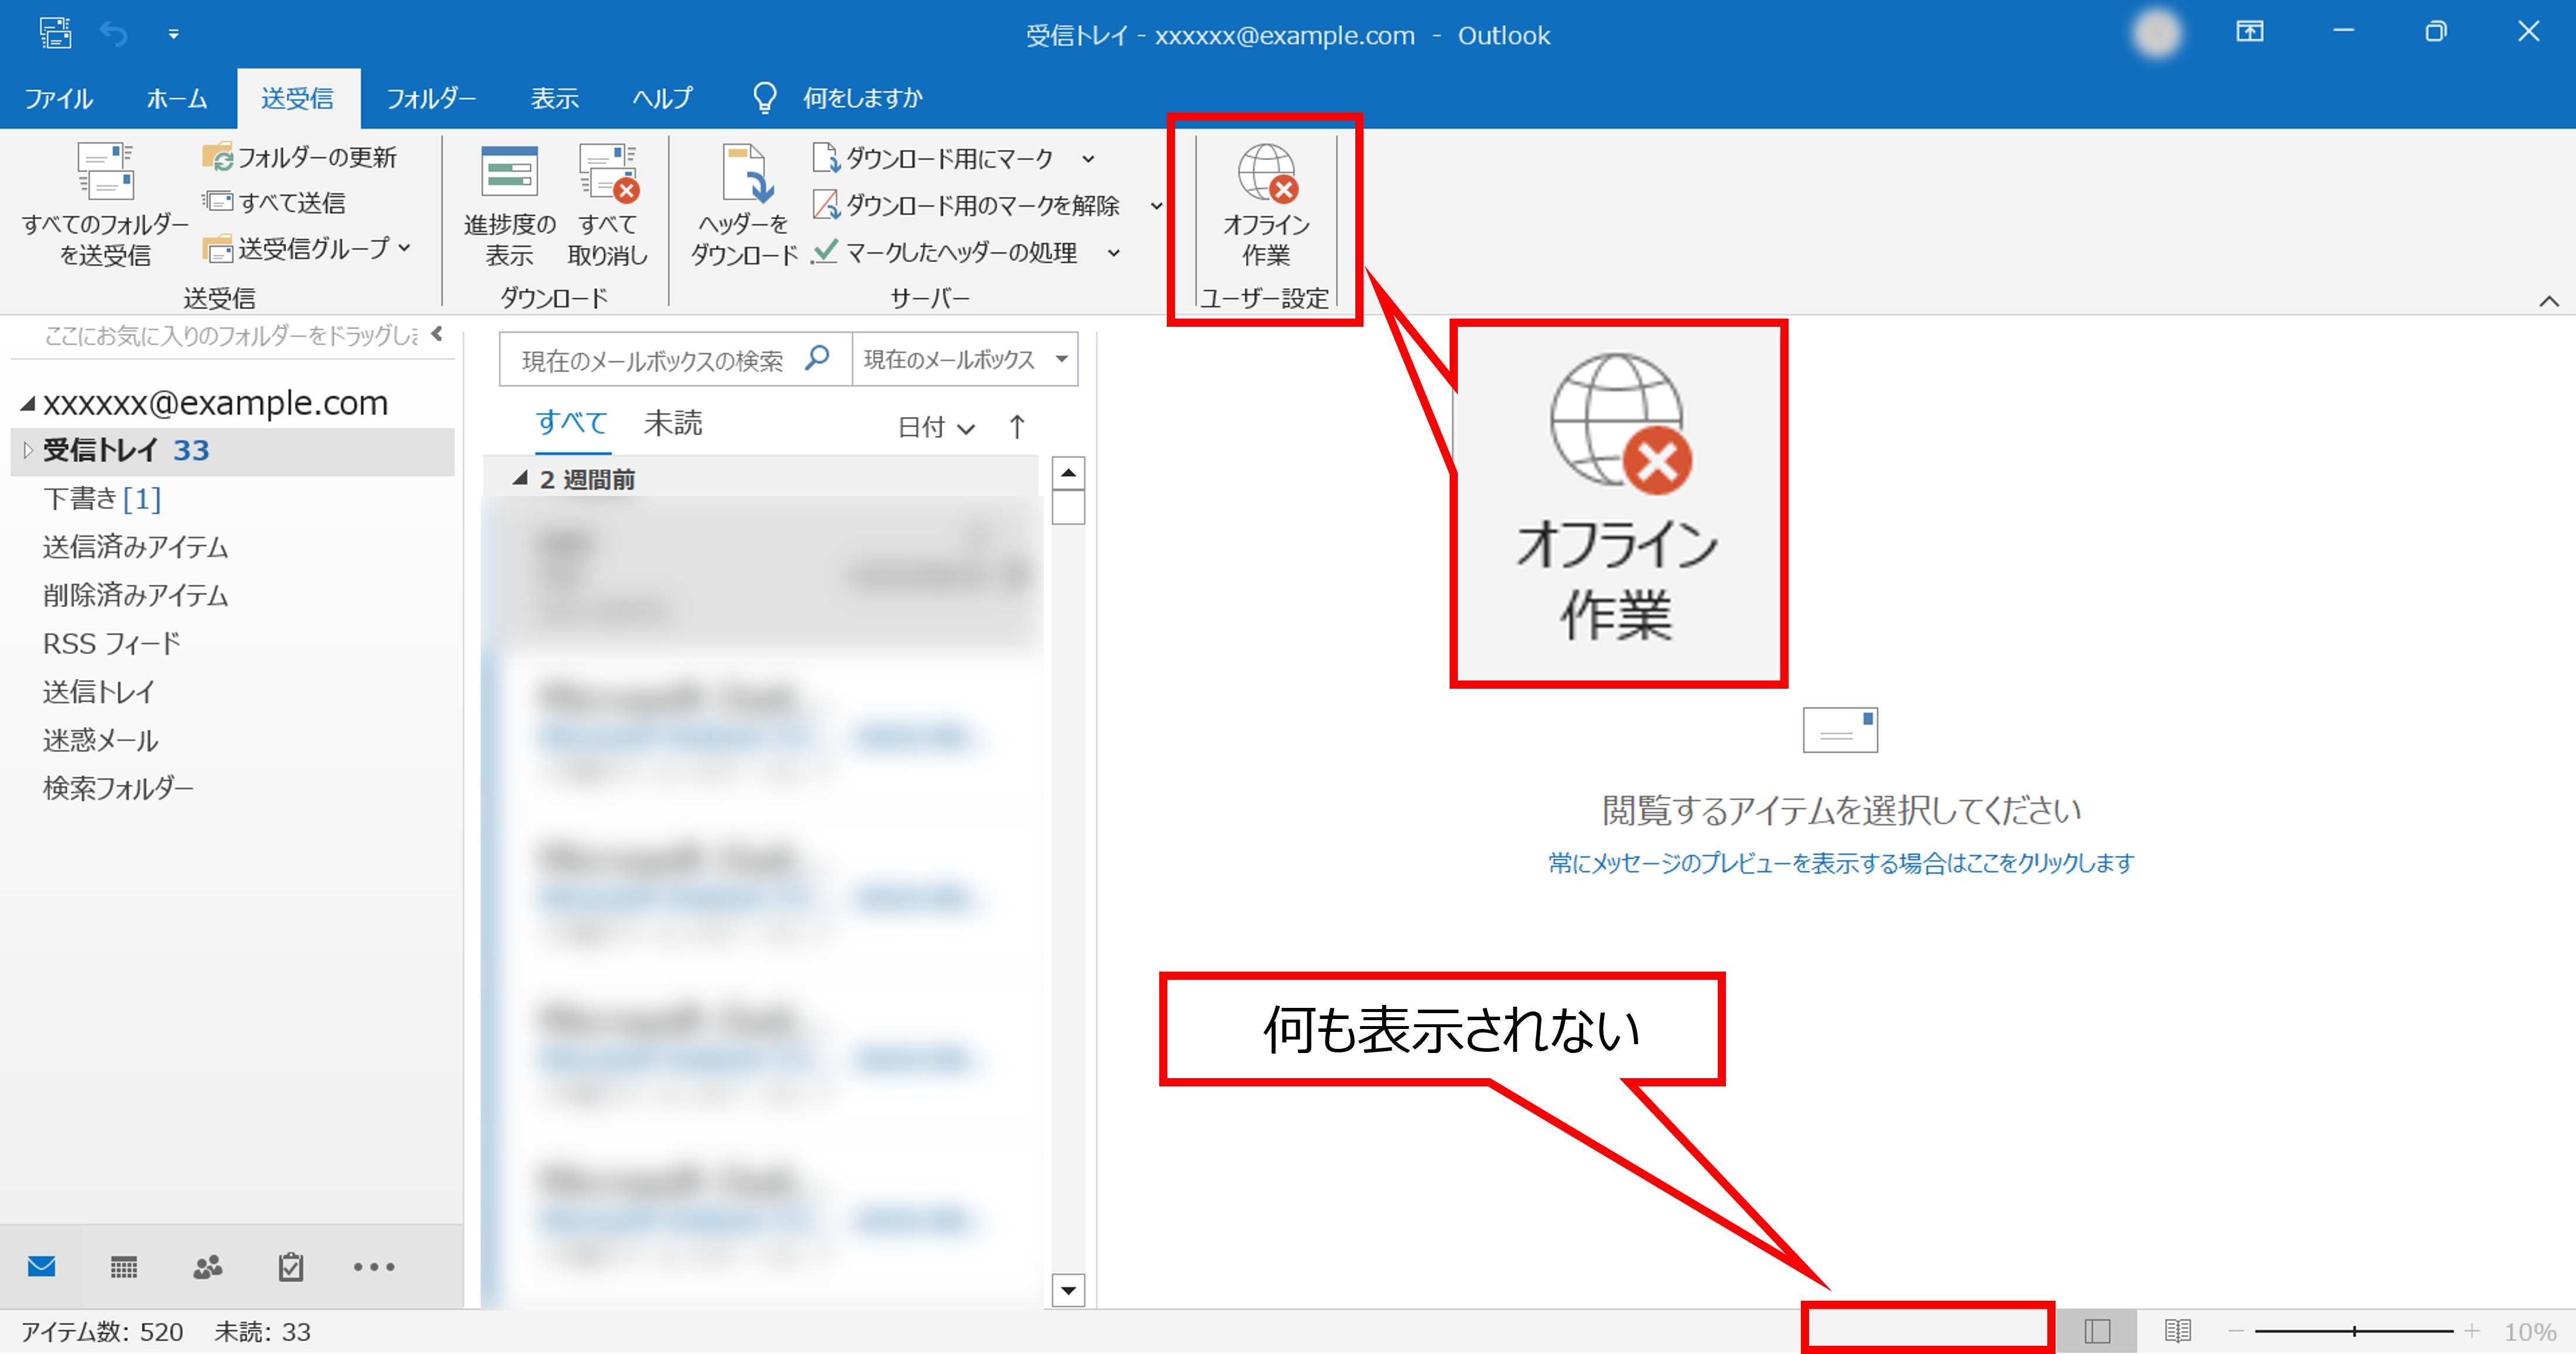The width and height of the screenshot is (2576, 1354).
Task: Click zoom out minus button
Action: click(x=2236, y=1331)
